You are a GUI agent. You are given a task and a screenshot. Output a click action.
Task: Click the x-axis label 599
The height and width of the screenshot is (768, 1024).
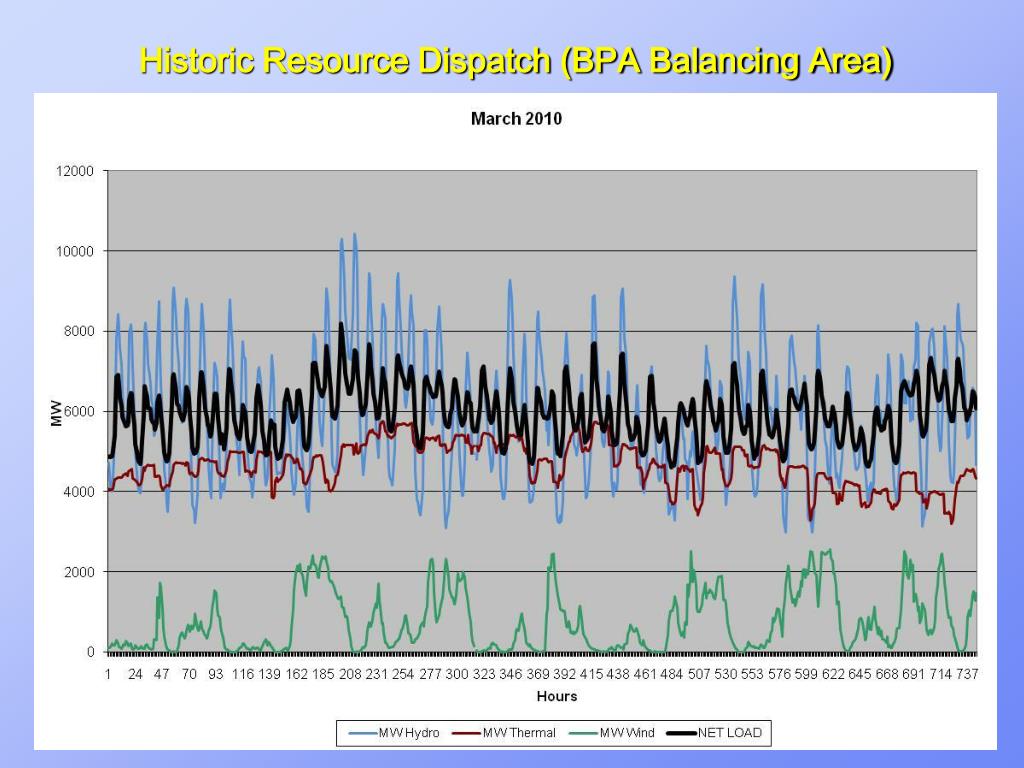coord(806,674)
